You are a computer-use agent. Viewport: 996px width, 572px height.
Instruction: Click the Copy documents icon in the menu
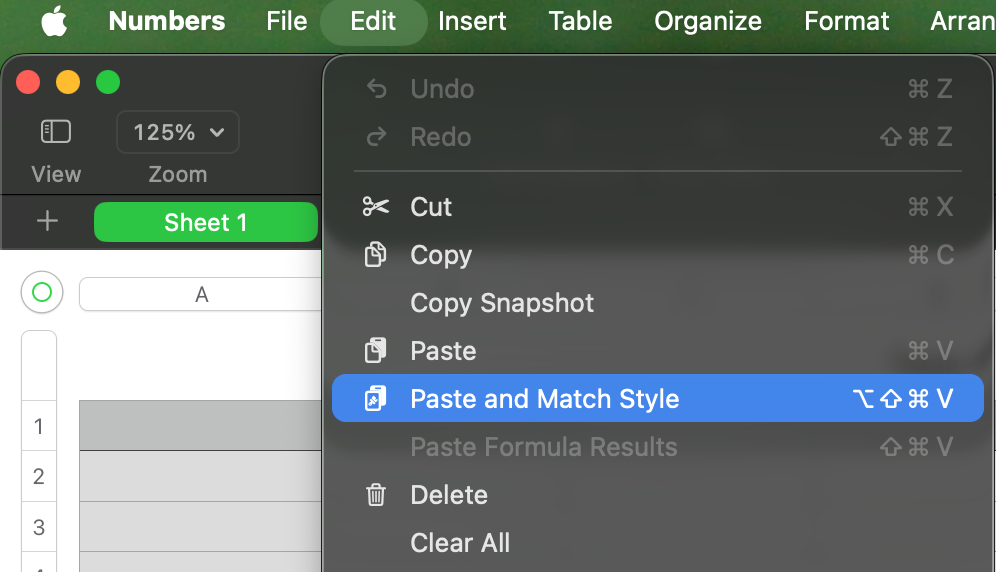376,255
